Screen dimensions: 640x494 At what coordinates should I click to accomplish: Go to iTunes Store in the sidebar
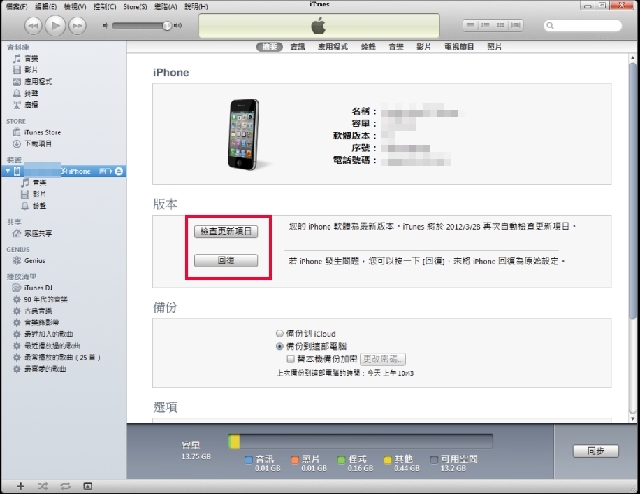[37, 132]
